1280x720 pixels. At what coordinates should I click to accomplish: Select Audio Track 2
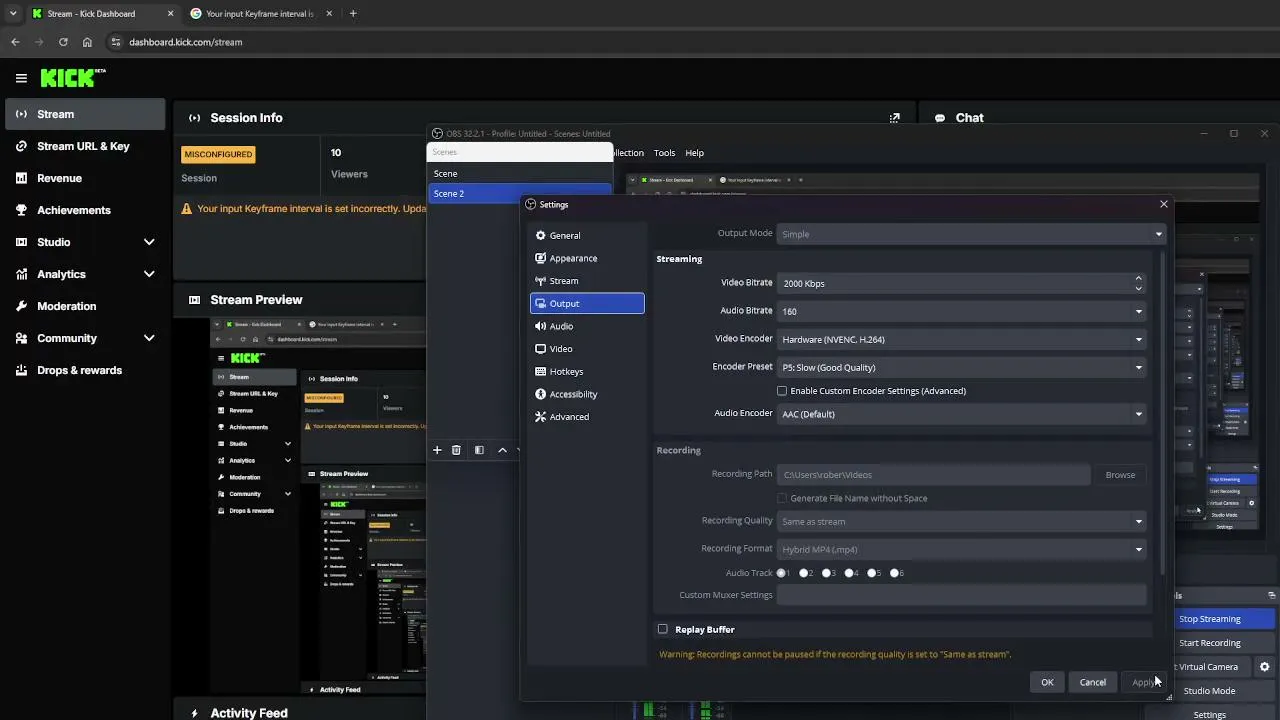click(804, 573)
